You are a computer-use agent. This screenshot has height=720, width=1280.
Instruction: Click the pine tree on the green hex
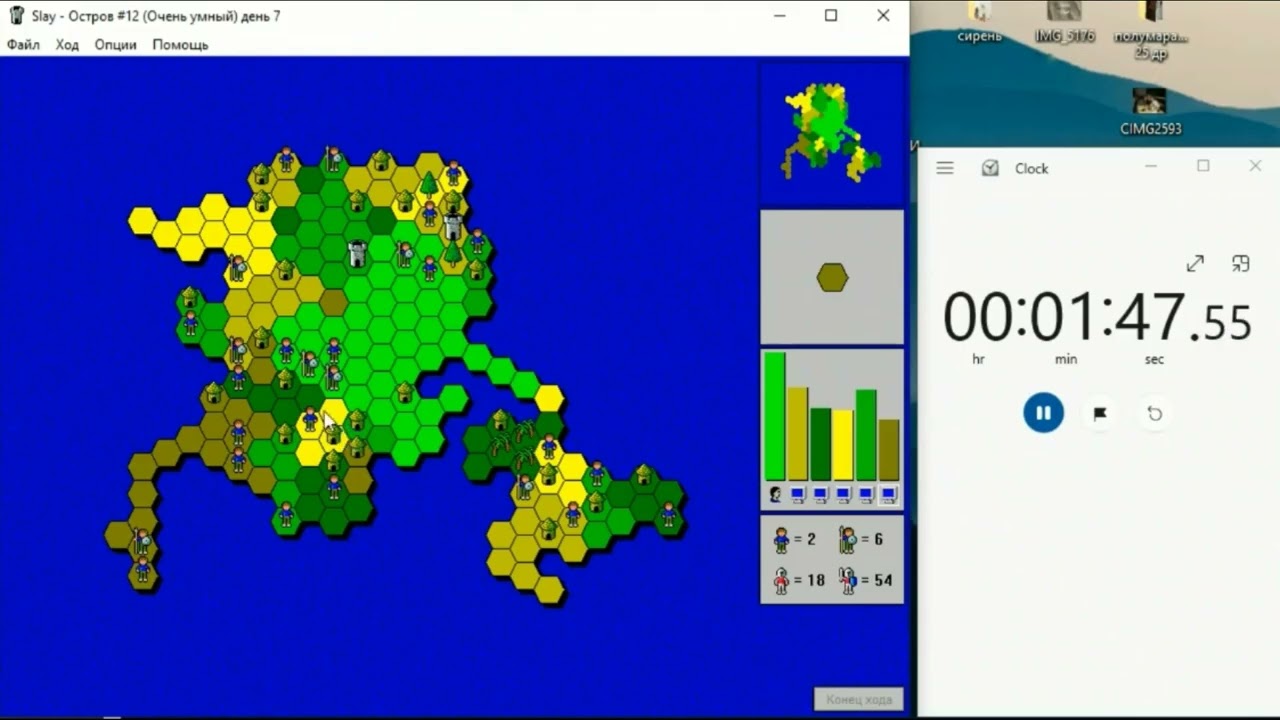[452, 253]
